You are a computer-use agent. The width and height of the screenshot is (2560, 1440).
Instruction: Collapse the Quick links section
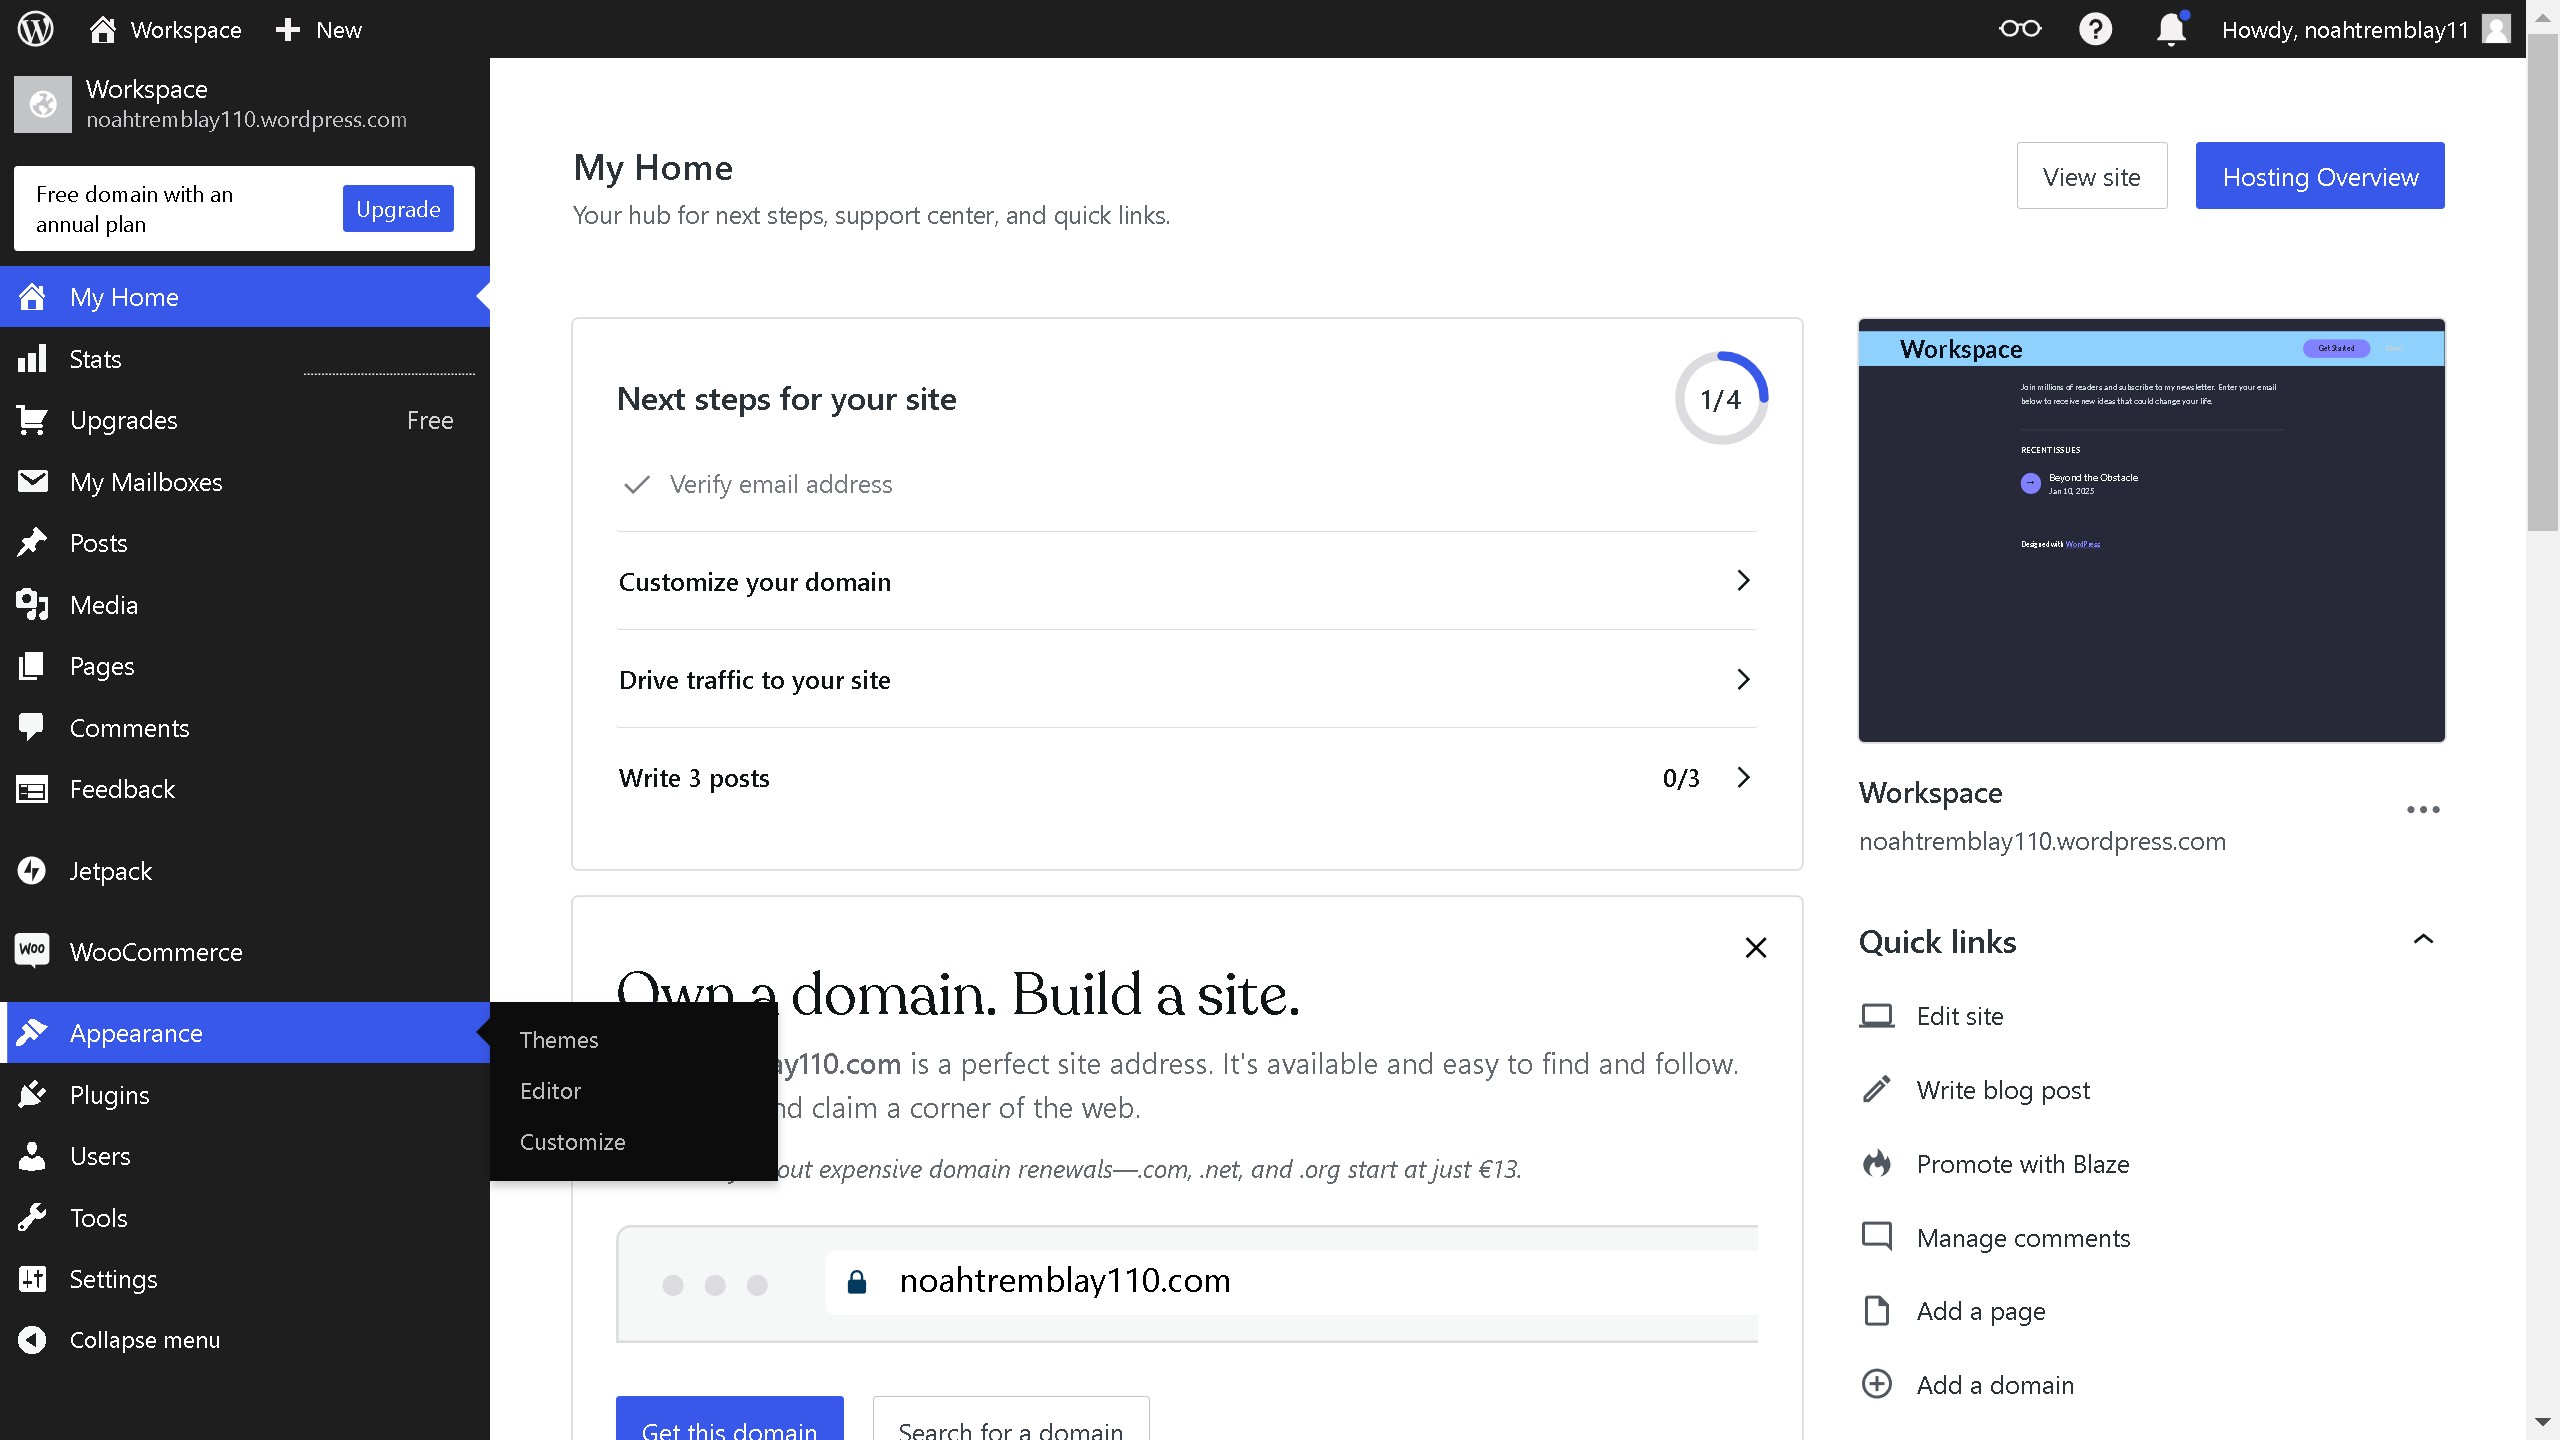(2424, 938)
